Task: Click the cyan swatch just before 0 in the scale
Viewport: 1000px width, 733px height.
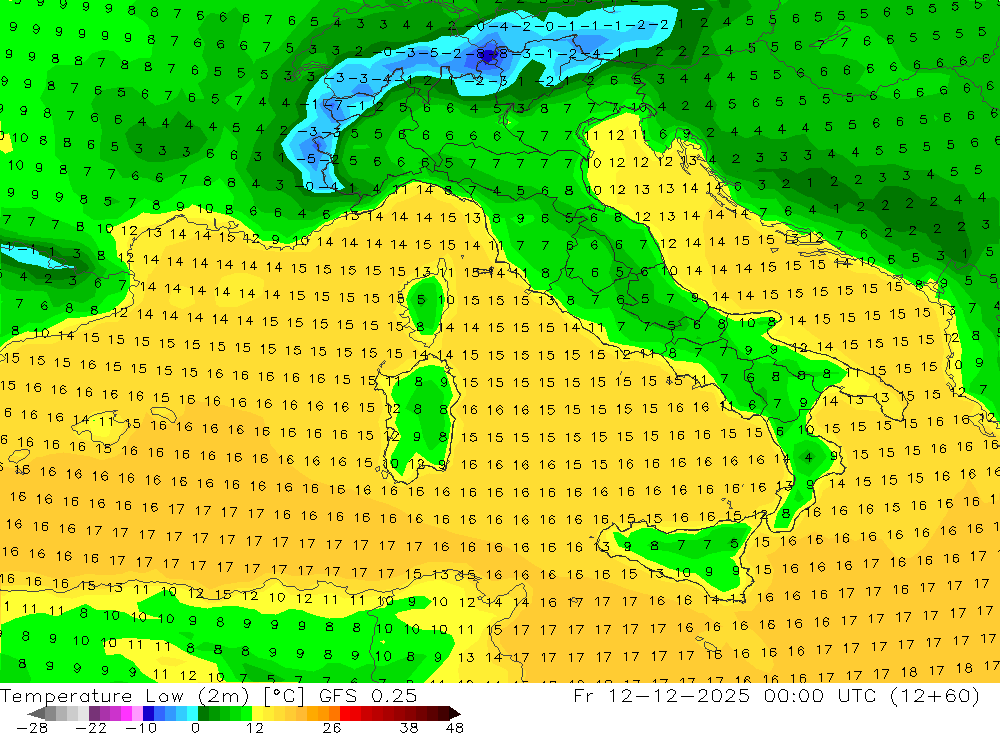Action: click(192, 713)
